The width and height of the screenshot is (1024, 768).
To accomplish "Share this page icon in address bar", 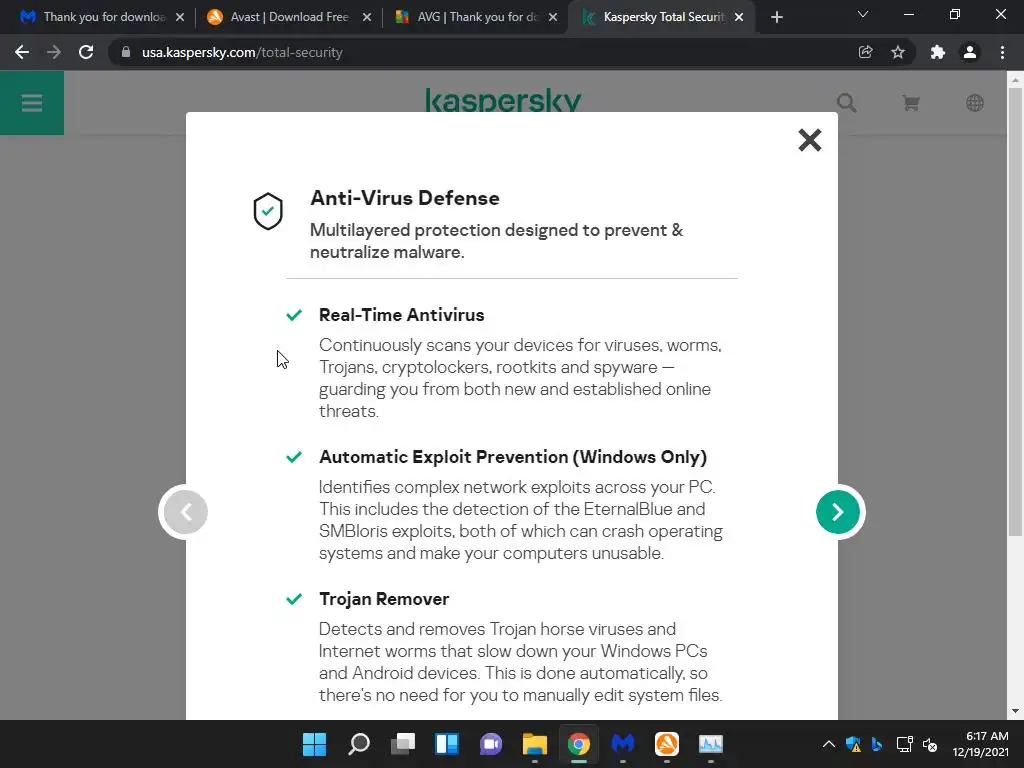I will point(865,52).
